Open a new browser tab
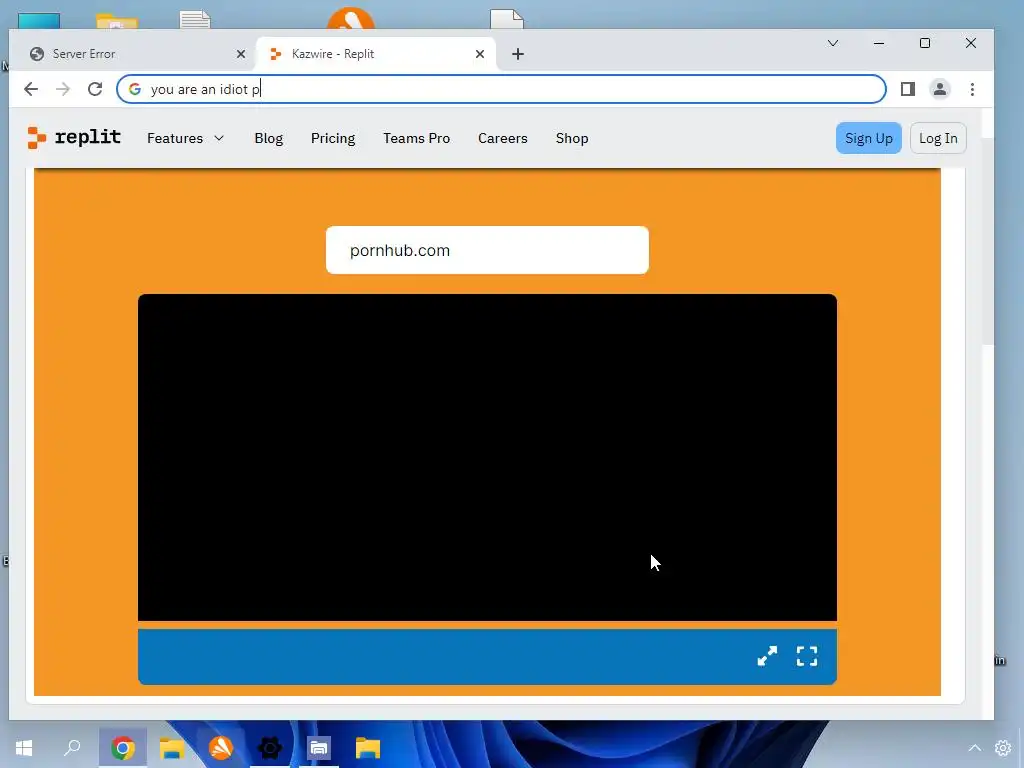 click(518, 54)
